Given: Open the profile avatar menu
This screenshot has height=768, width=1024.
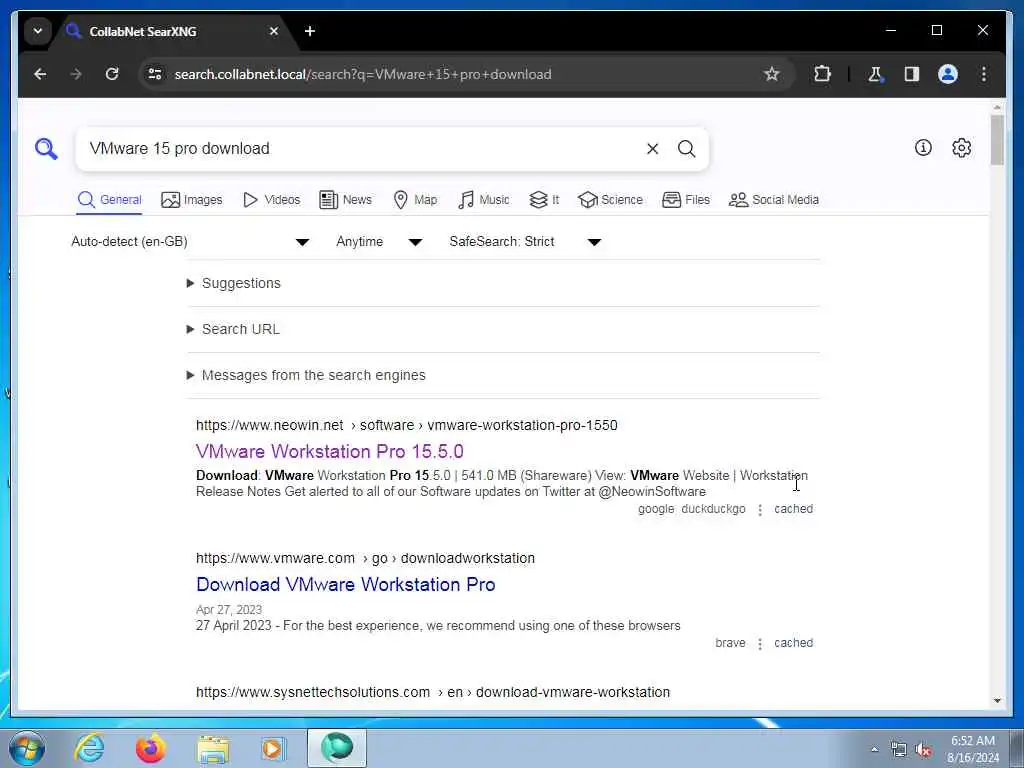Looking at the screenshot, I should (948, 74).
